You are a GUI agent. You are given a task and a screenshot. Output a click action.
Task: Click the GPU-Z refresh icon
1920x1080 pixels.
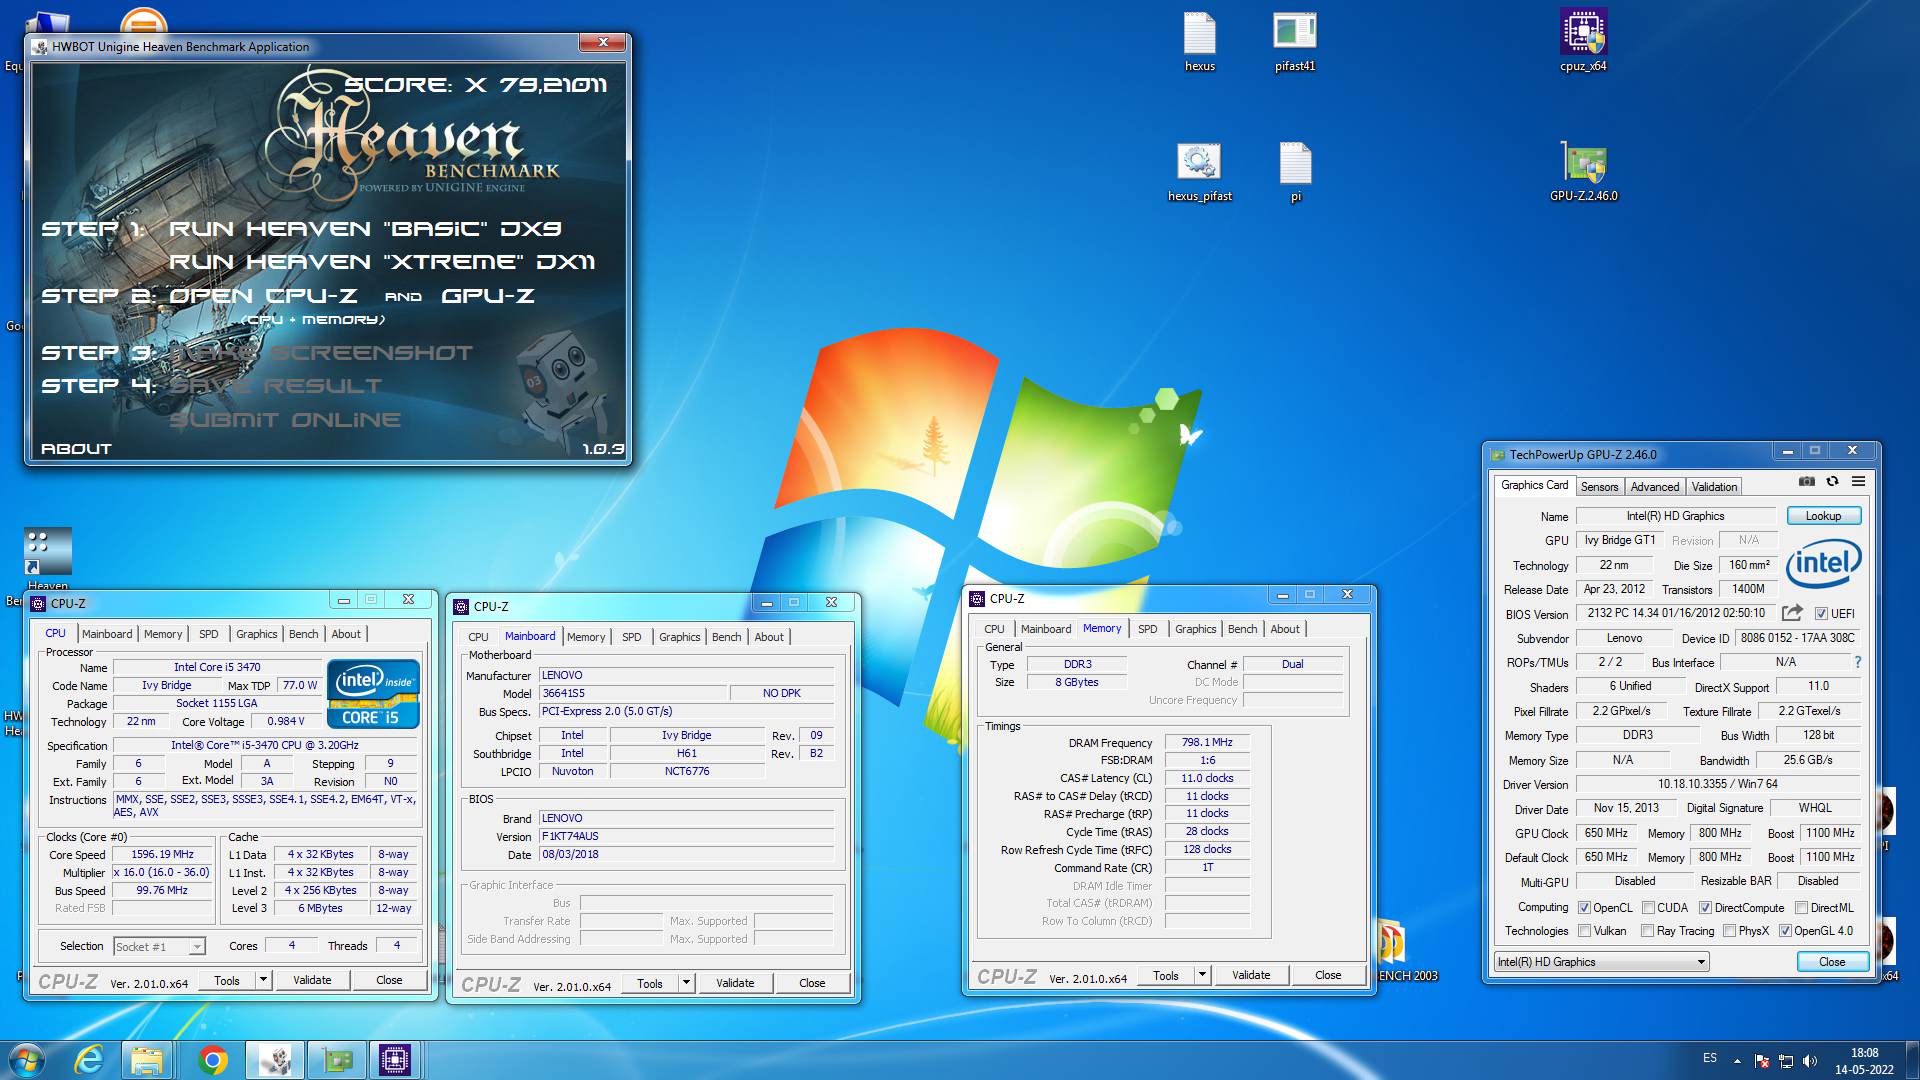click(1832, 481)
